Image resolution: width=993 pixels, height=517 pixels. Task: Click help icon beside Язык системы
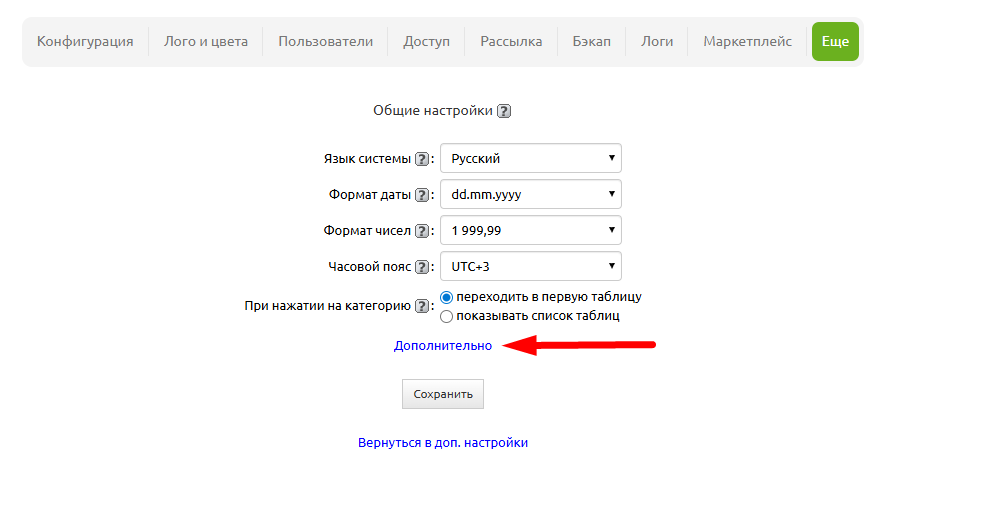[423, 159]
